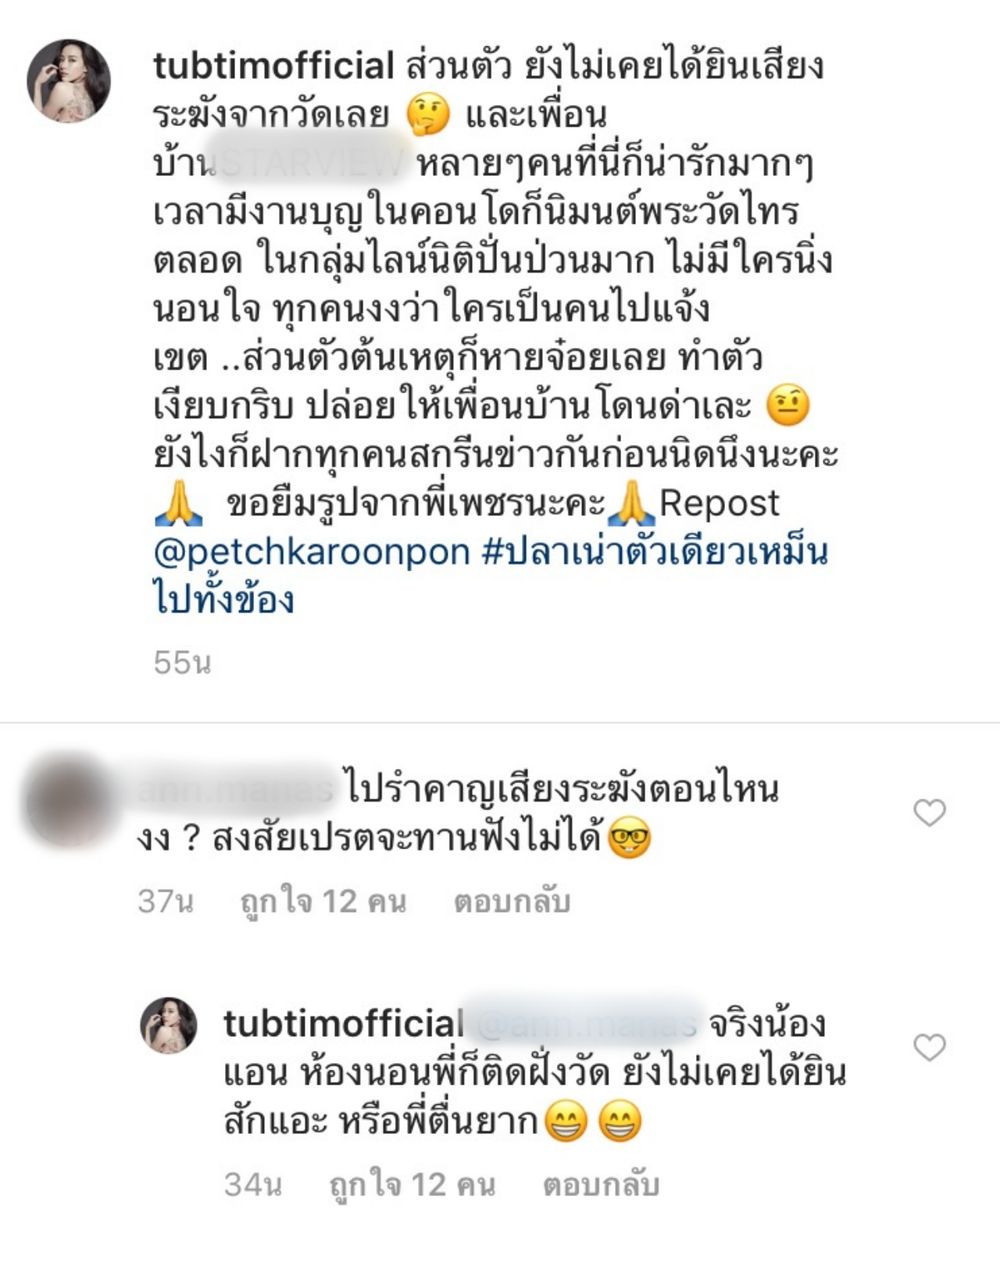Click the Repost text in the caption
The width and height of the screenshot is (1000, 1266).
pos(719,503)
